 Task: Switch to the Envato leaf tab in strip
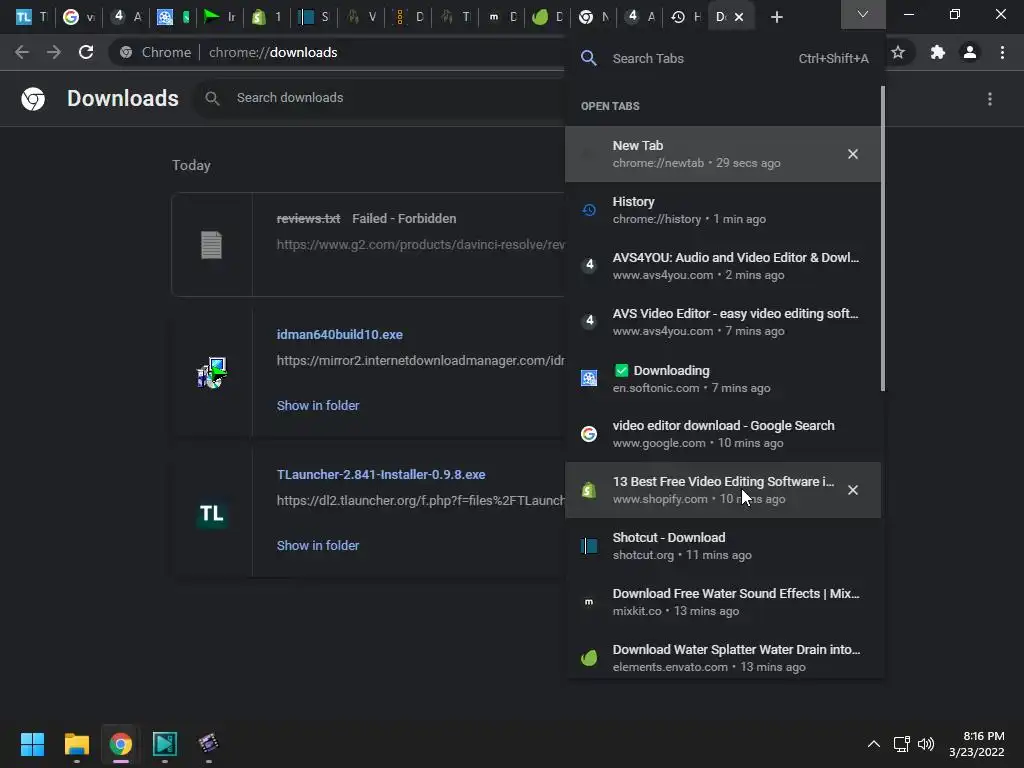point(547,17)
